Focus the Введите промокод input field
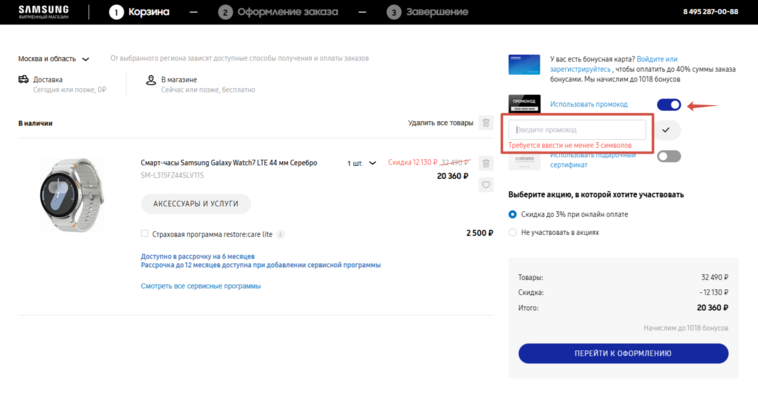Viewport: 758px width, 399px height. (577, 130)
